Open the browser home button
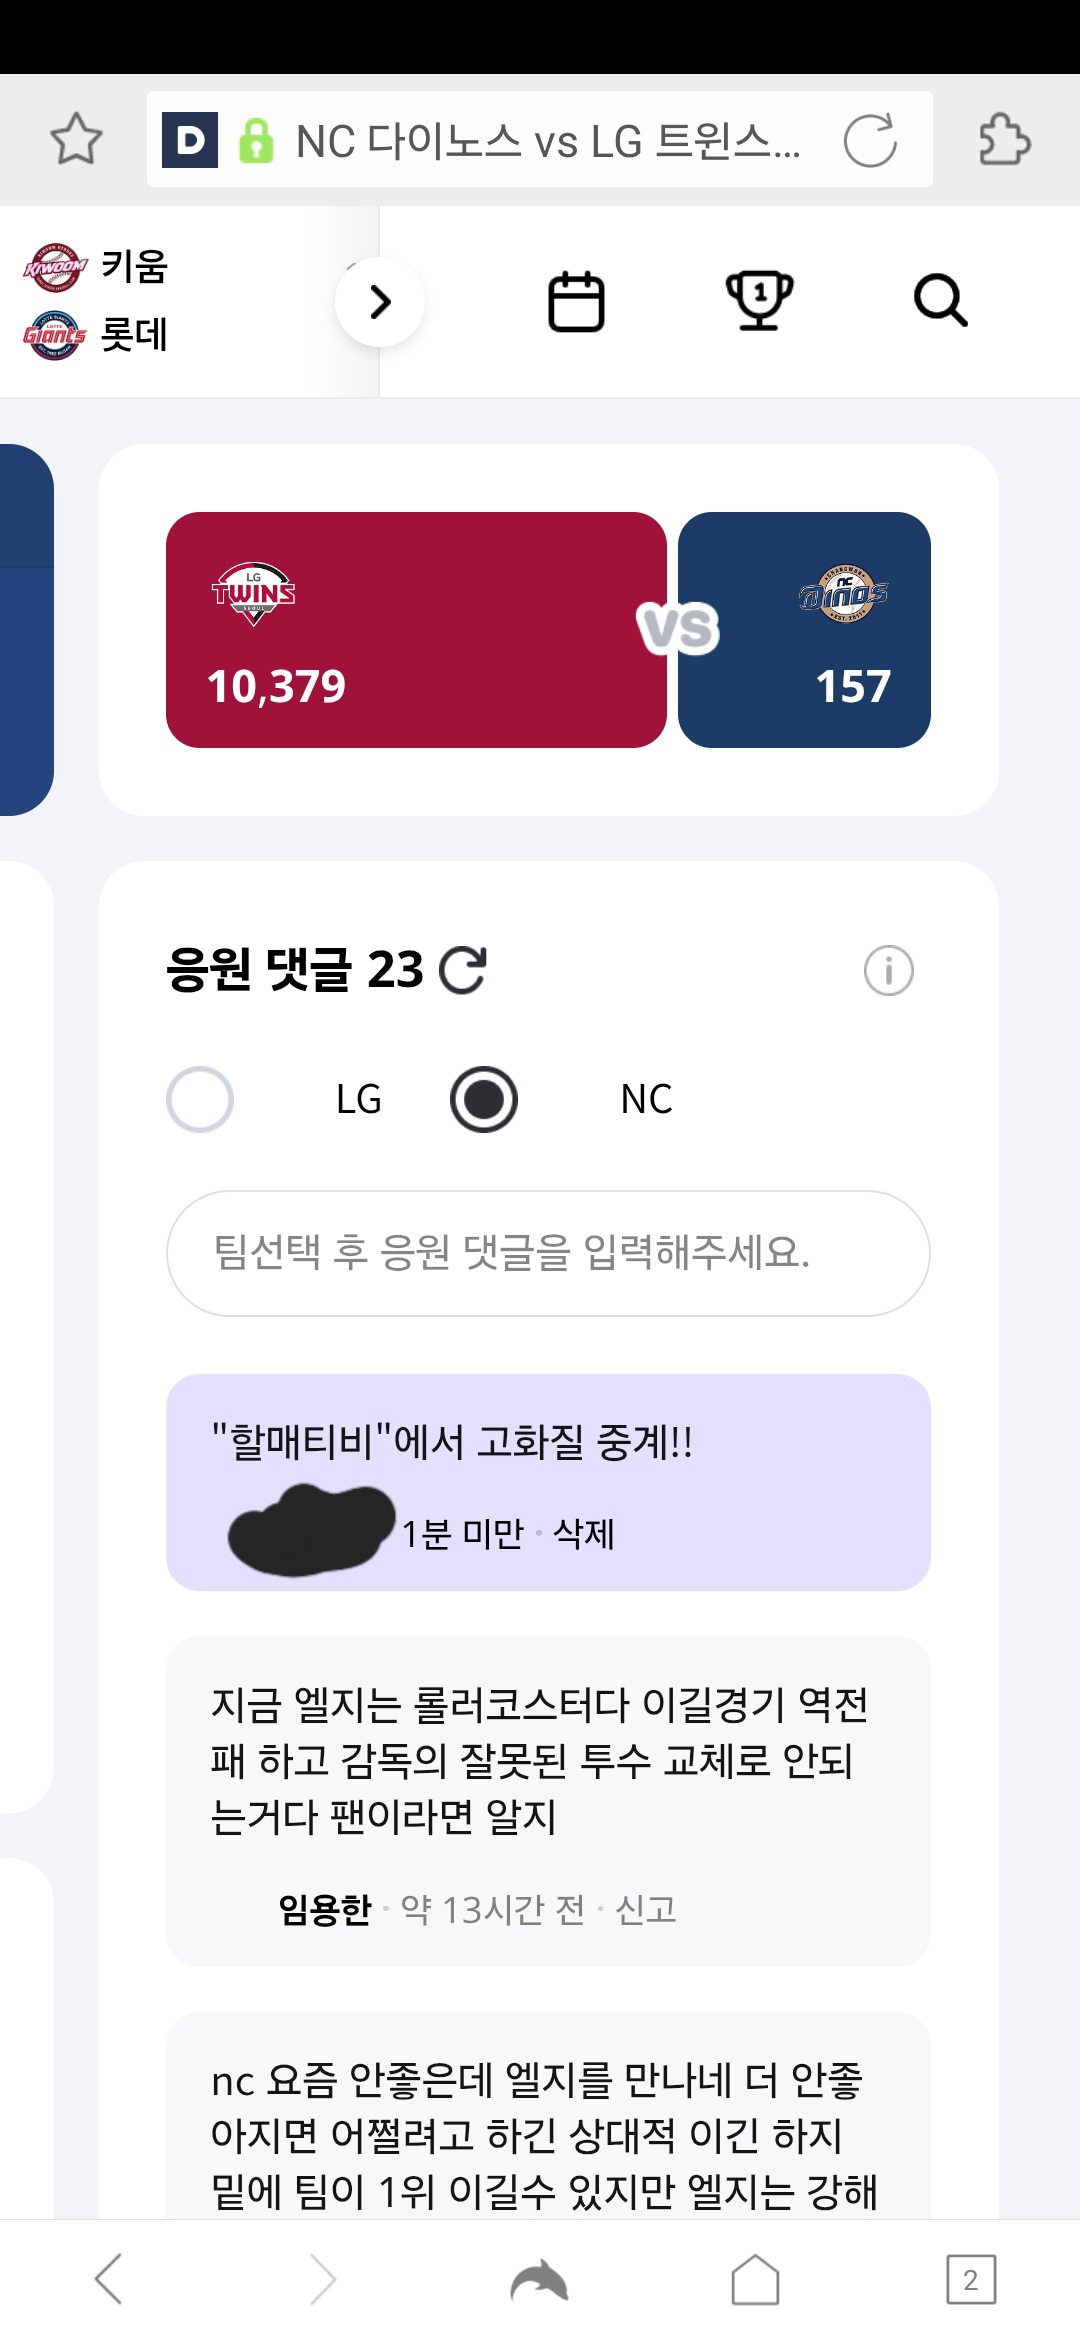 (755, 2279)
